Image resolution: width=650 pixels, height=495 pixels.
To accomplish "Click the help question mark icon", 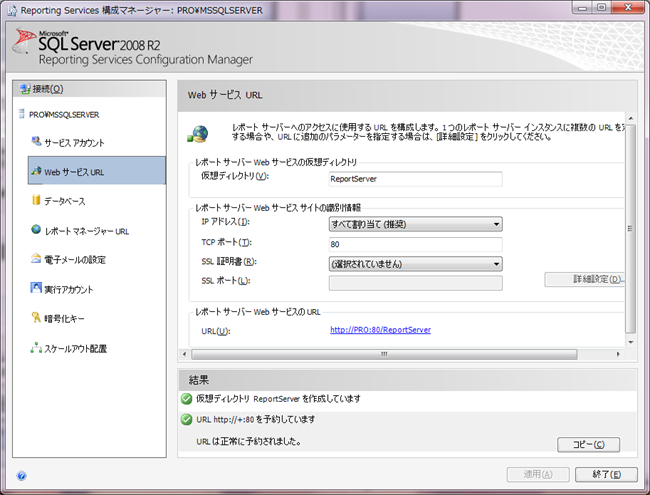I will 22,476.
